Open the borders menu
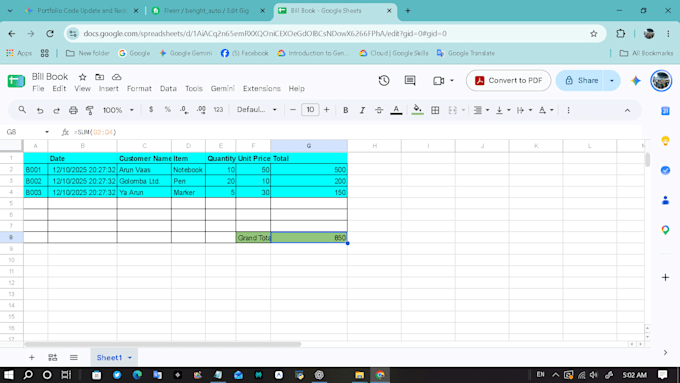This screenshot has height=383, width=680. click(435, 110)
